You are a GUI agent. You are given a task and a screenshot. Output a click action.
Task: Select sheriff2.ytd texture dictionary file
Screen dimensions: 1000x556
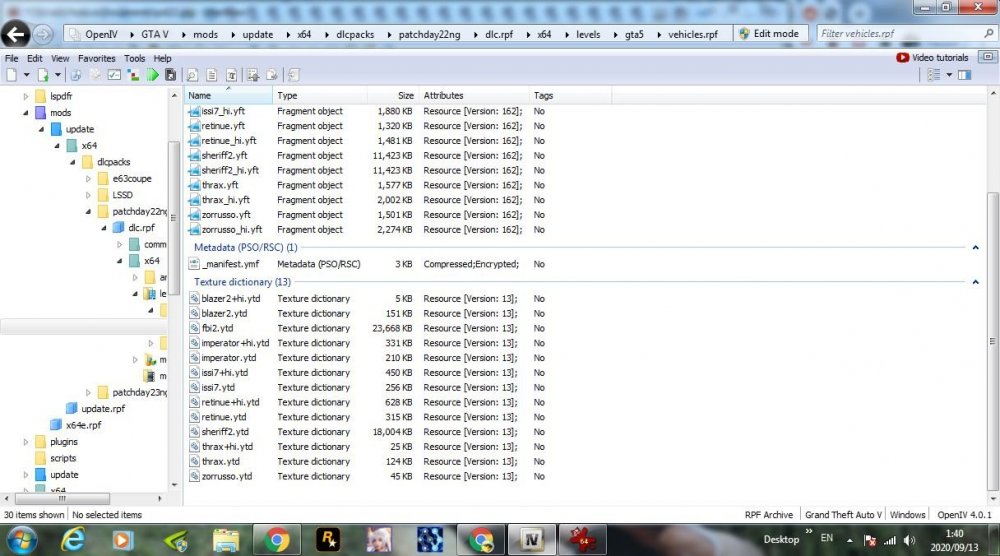click(x=224, y=432)
